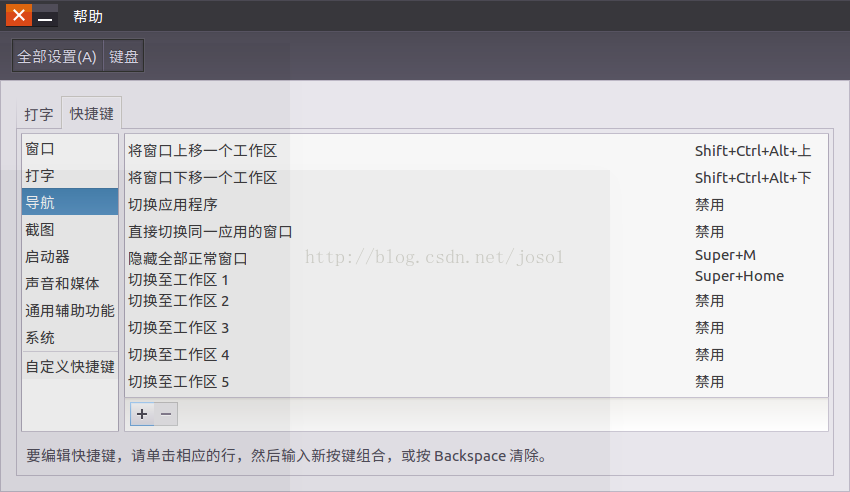Click the 将窗口下移一个工作区 row
This screenshot has height=492, width=850.
476,178
